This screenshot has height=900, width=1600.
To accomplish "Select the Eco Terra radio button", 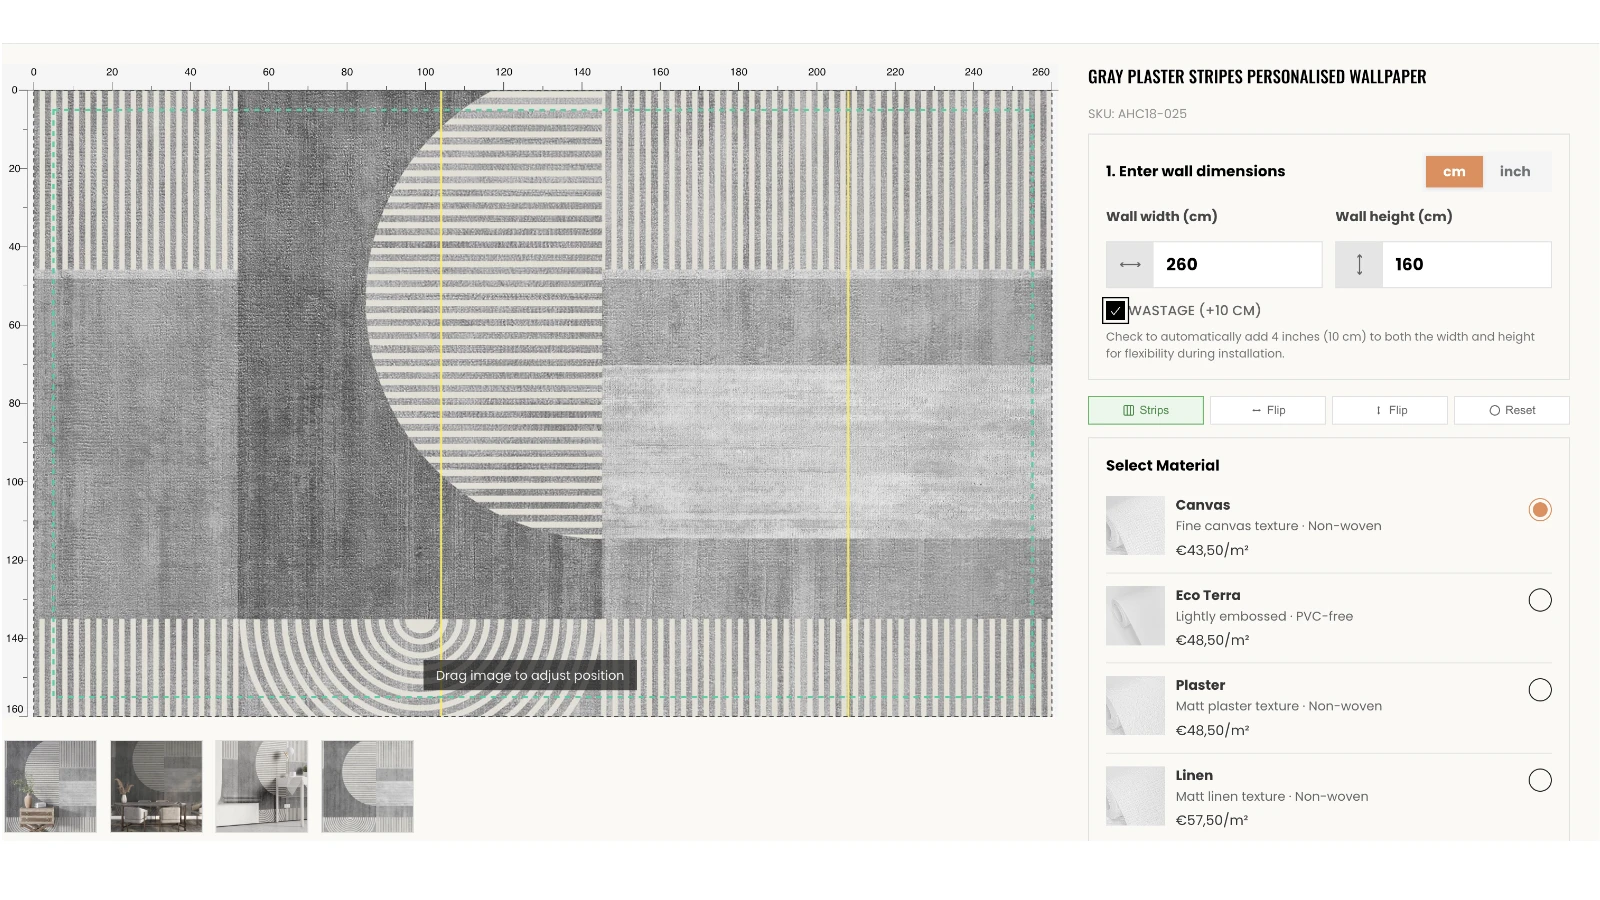I will pyautogui.click(x=1540, y=600).
